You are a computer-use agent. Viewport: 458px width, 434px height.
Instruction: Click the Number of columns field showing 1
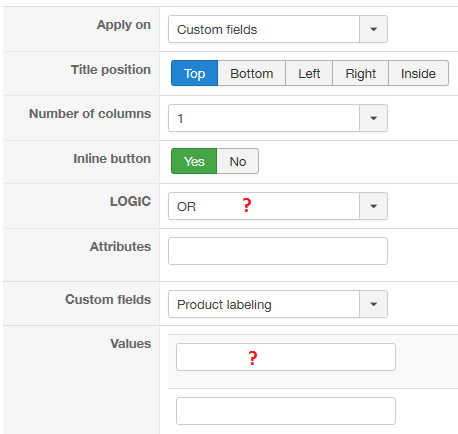tap(264, 118)
